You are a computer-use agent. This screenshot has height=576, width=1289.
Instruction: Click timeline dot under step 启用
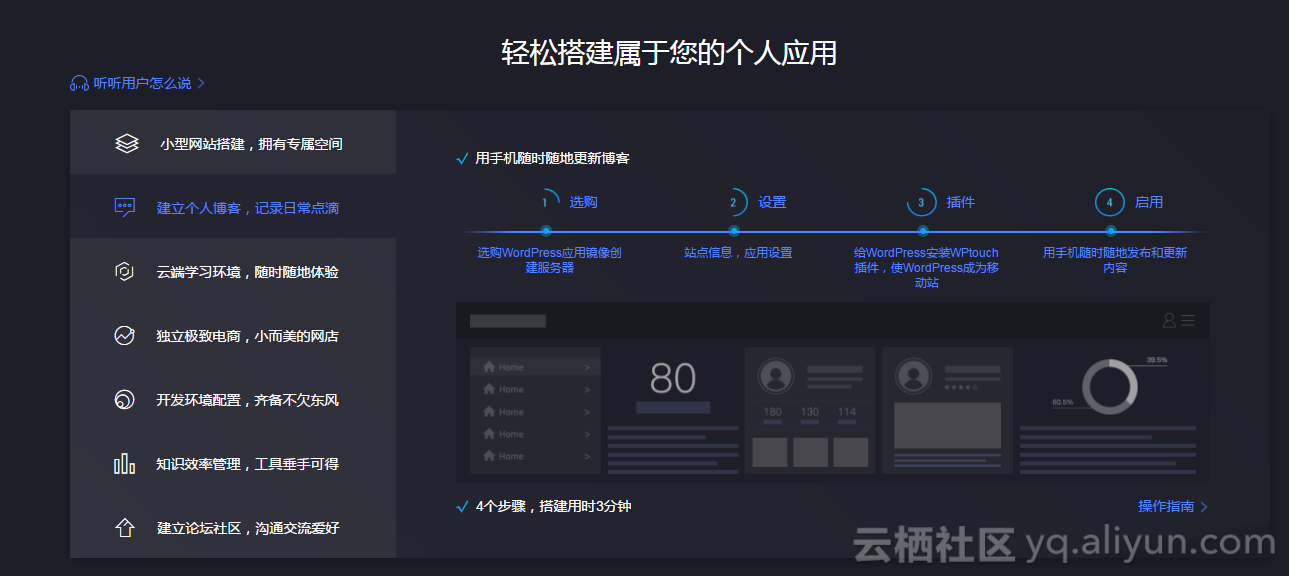click(1111, 231)
